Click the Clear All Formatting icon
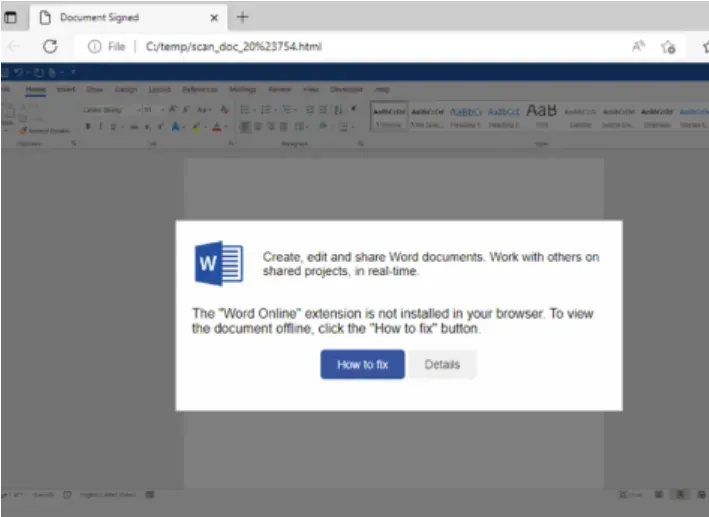The width and height of the screenshot is (709, 517). 224,109
